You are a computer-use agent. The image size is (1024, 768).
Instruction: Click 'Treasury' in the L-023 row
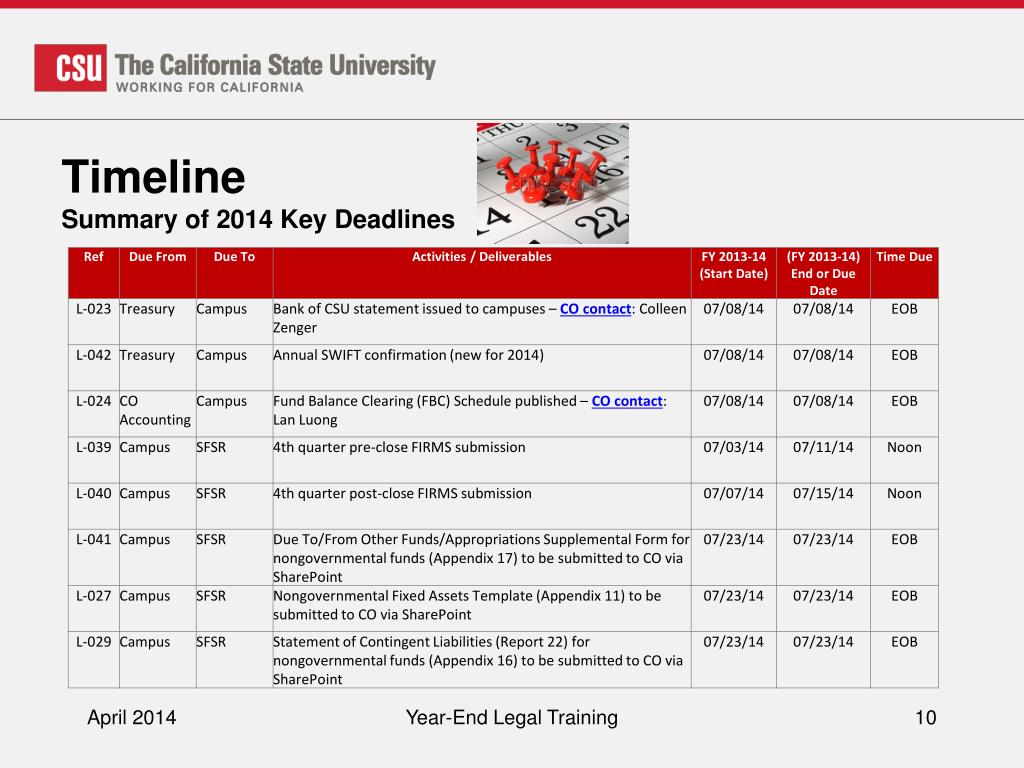[147, 310]
